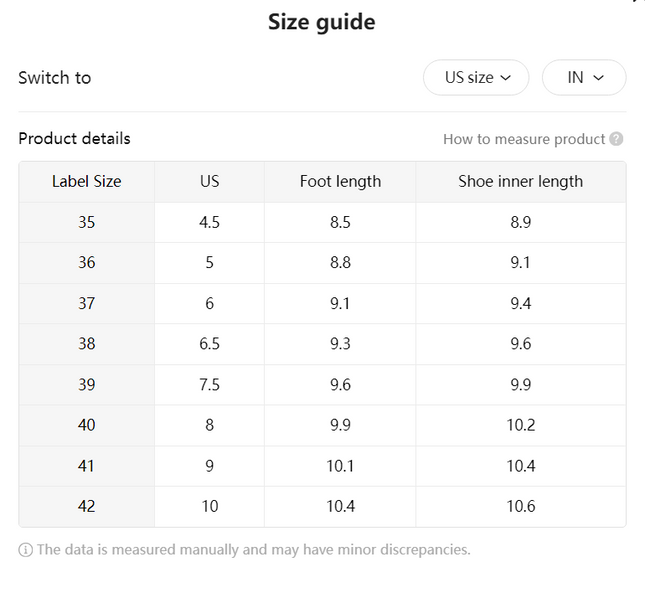Click the question mark help icon
The width and height of the screenshot is (645, 593).
[616, 139]
